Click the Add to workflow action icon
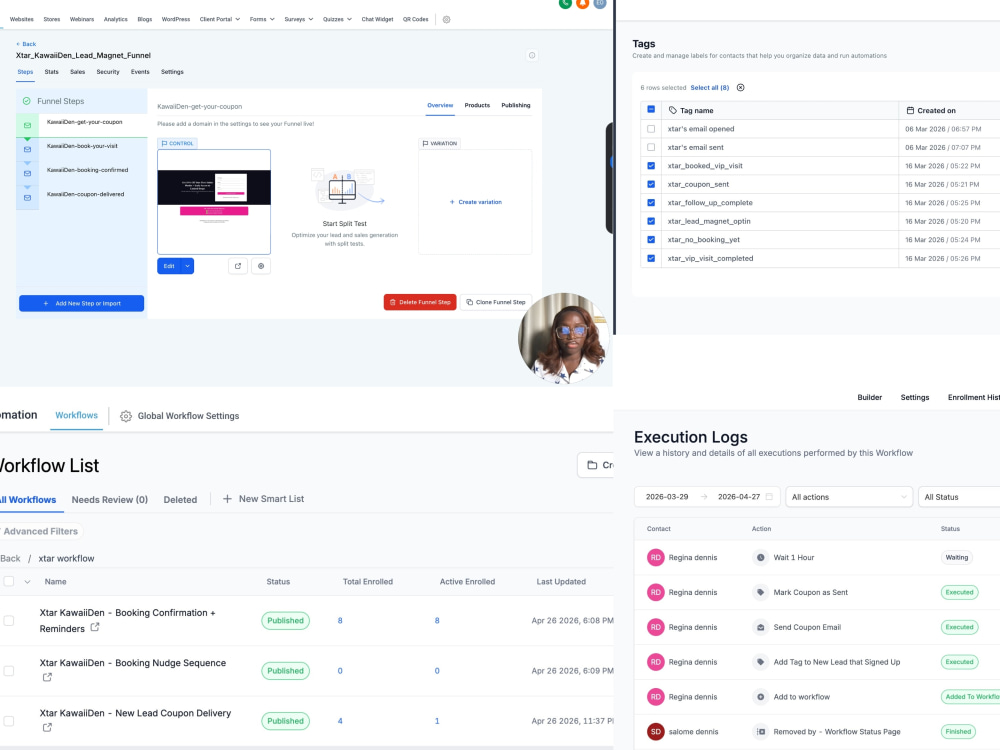Image resolution: width=1000 pixels, height=750 pixels. coord(760,697)
